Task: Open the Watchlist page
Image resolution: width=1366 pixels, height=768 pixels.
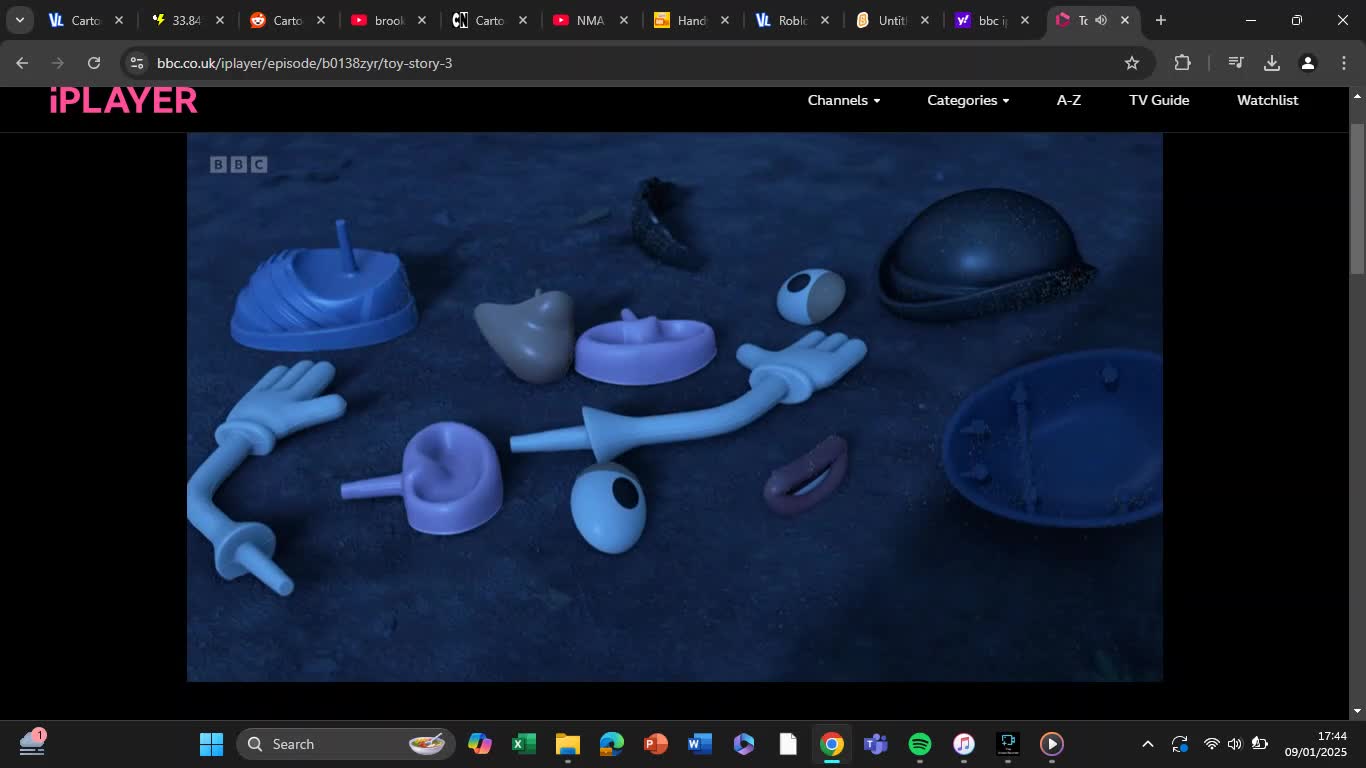Action: pyautogui.click(x=1267, y=100)
